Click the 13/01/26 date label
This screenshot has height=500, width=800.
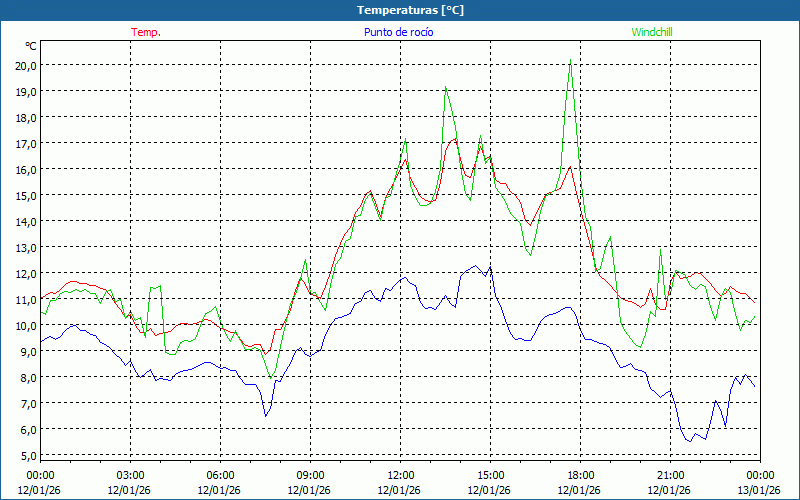point(759,490)
